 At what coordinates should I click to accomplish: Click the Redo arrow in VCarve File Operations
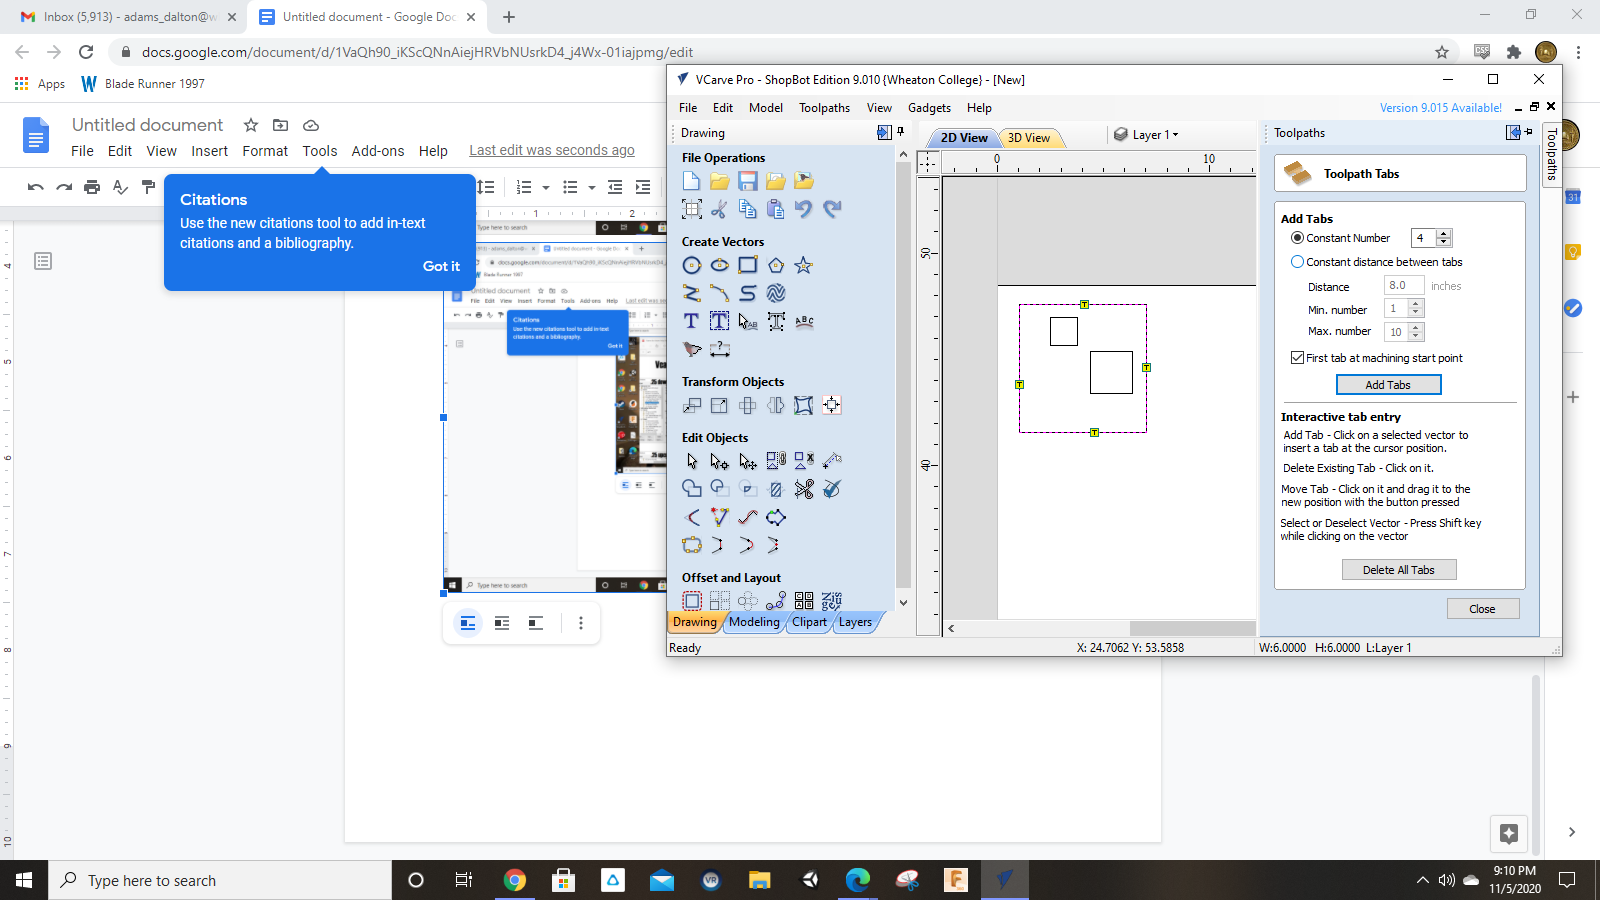click(832, 209)
